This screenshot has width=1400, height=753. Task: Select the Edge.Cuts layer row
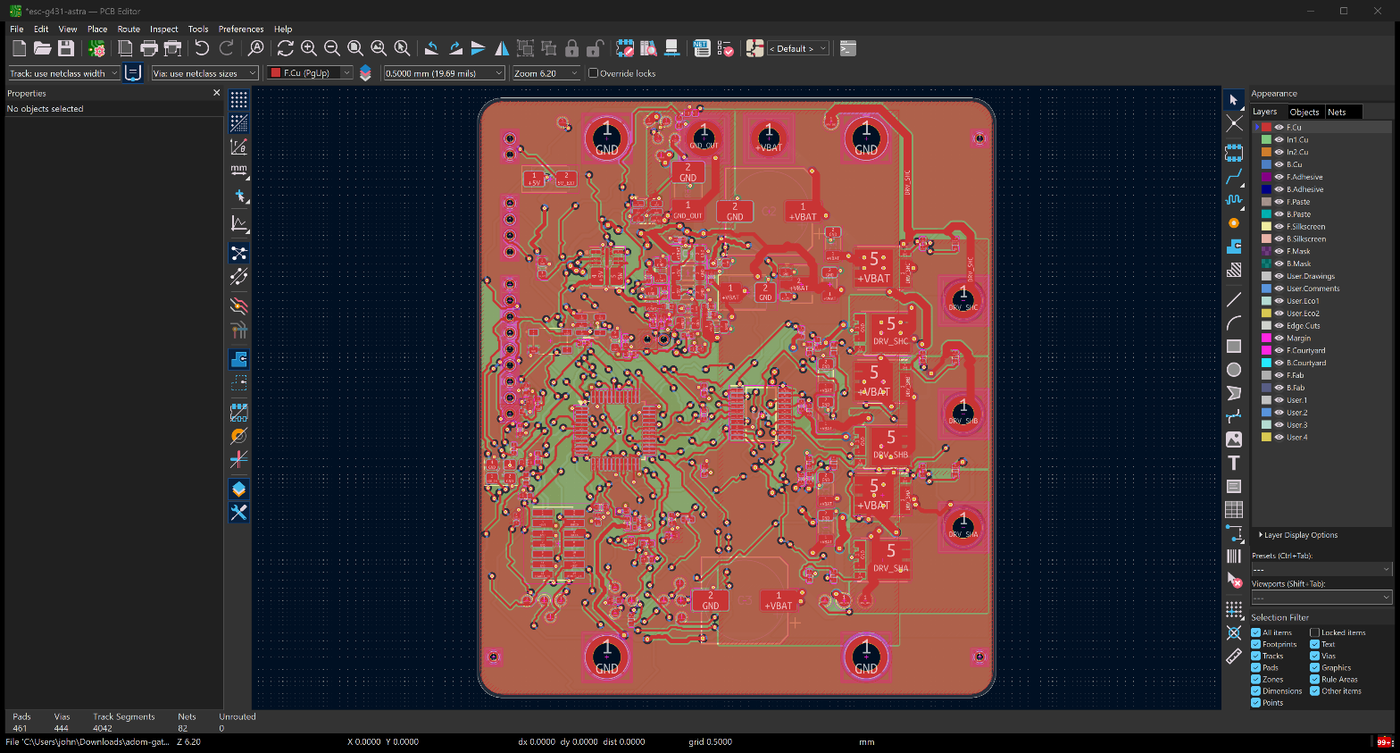[1321, 326]
